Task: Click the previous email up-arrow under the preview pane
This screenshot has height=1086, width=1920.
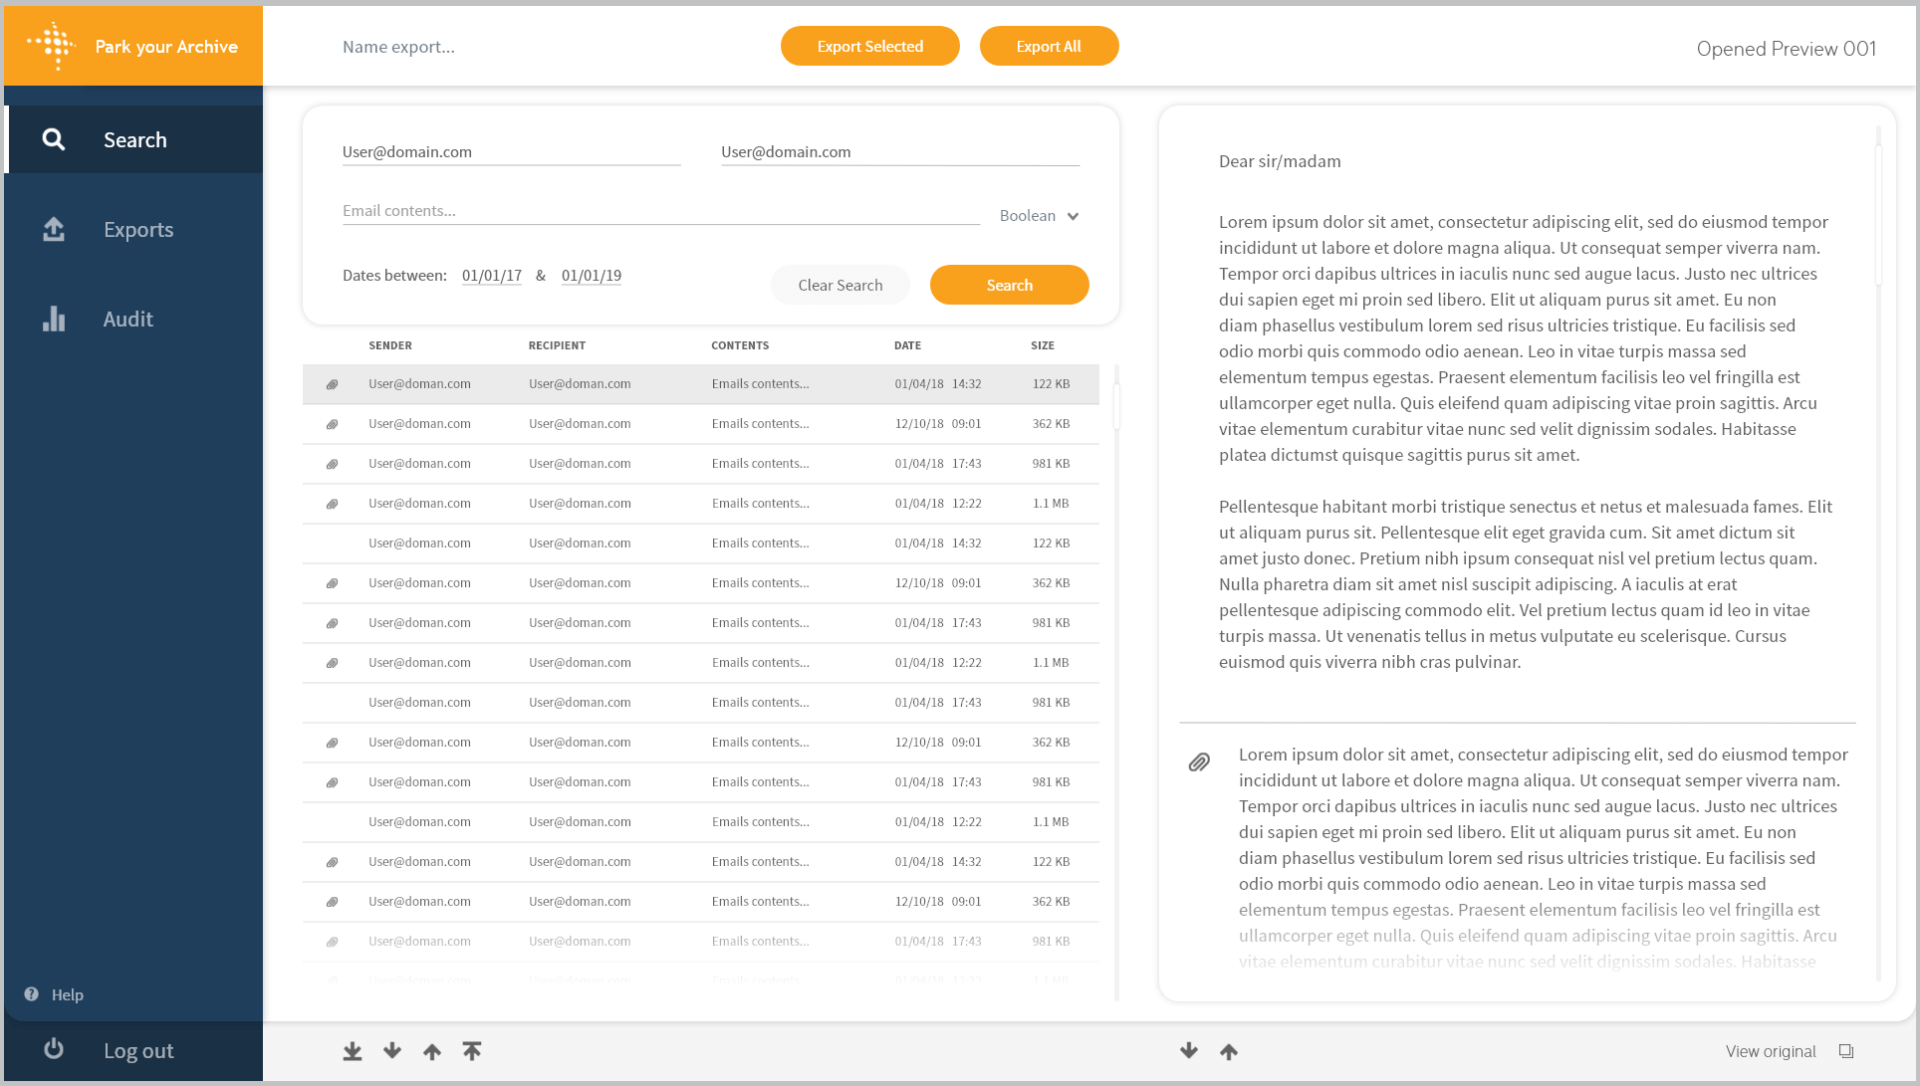Action: 1228,1051
